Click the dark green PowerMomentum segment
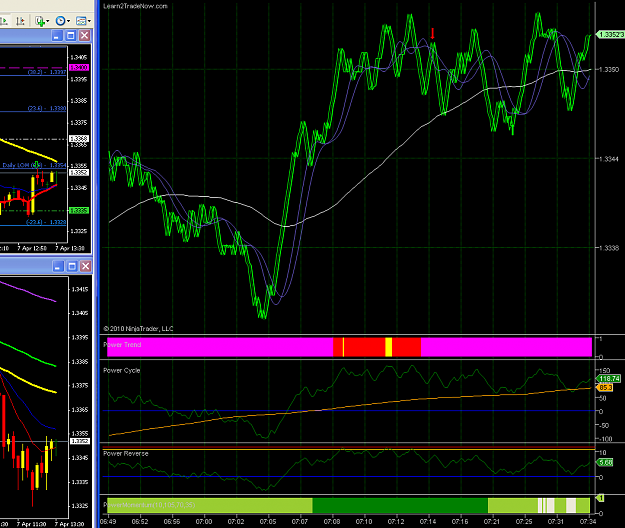 click(400, 505)
